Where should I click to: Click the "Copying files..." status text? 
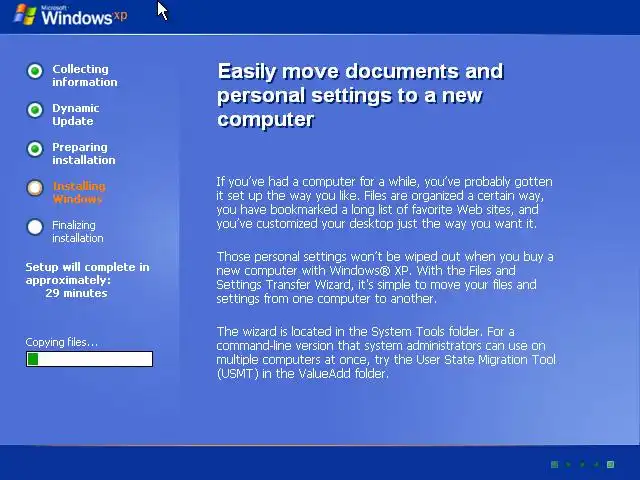[62, 342]
